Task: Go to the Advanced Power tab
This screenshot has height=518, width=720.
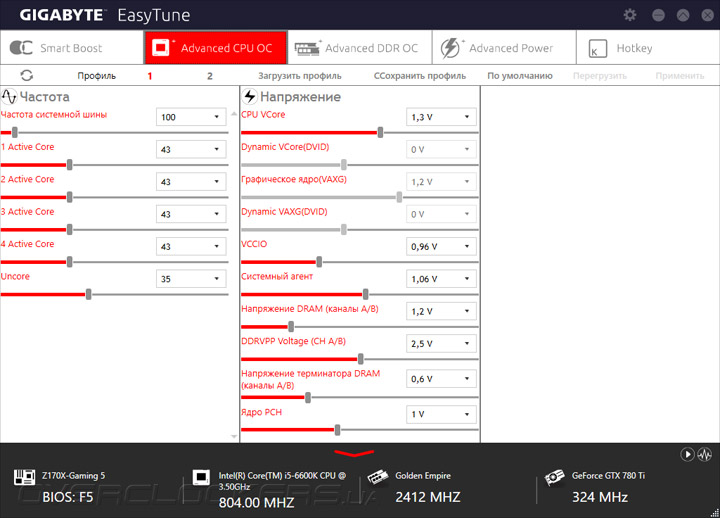Action: coord(504,48)
